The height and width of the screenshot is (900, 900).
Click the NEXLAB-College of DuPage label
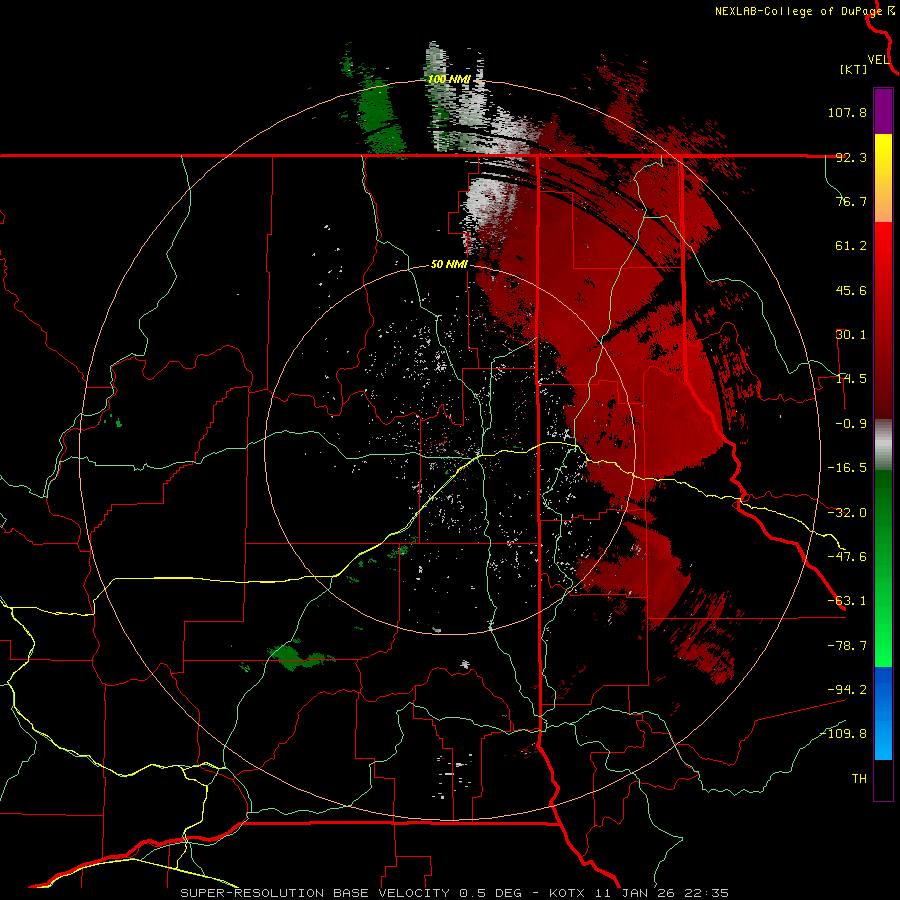coord(798,11)
